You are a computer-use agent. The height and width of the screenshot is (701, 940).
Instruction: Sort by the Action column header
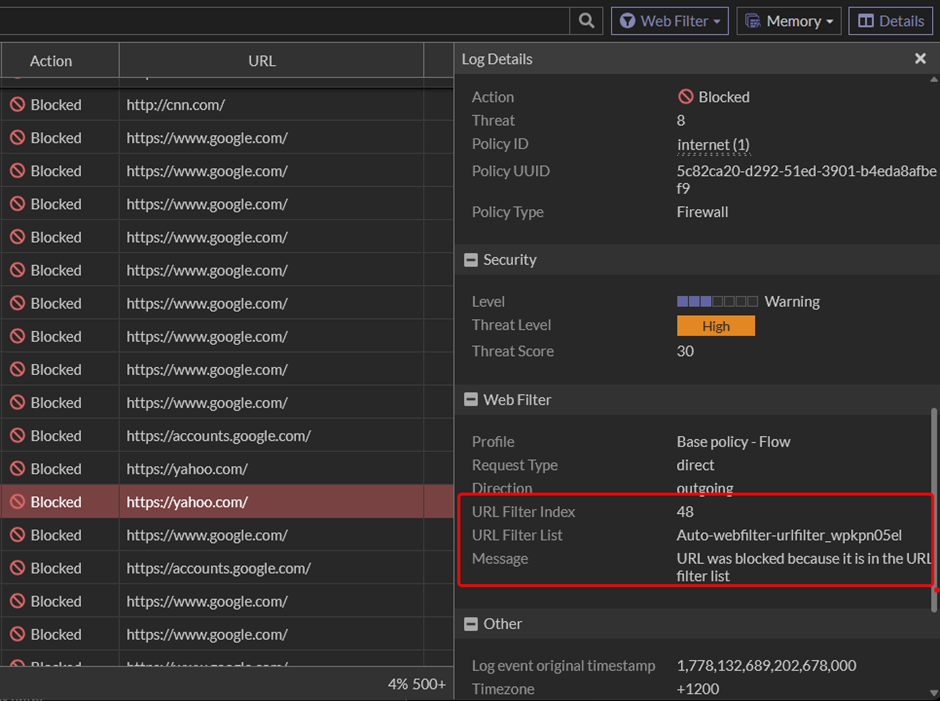[60, 61]
